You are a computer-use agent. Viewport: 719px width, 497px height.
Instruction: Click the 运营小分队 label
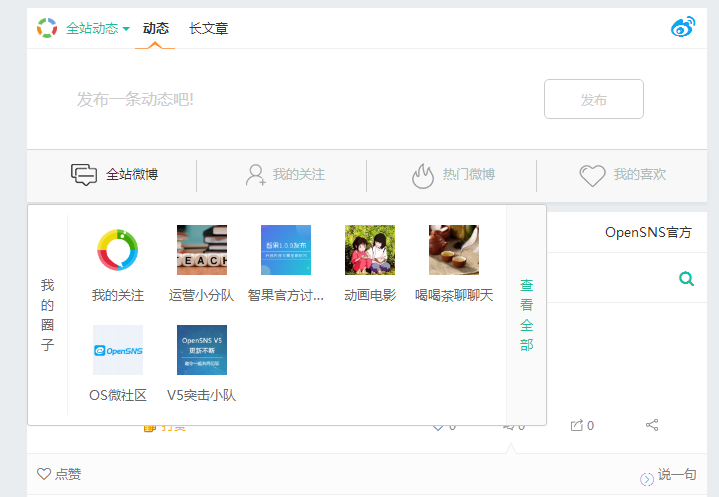[201, 295]
